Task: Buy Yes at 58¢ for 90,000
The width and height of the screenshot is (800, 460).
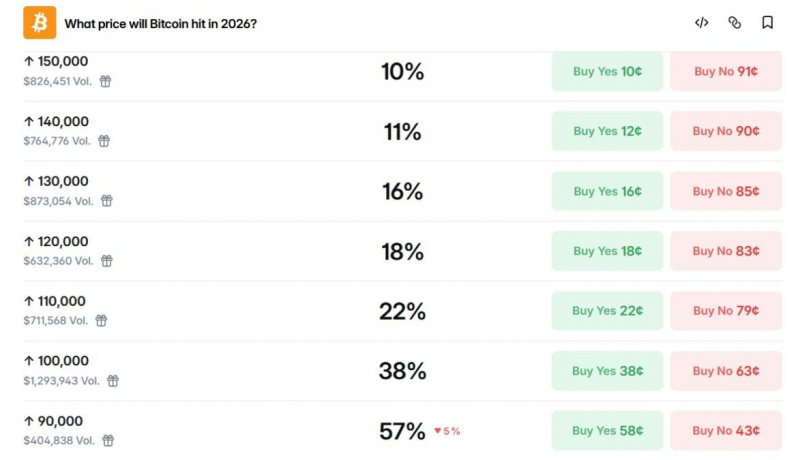Action: (607, 430)
